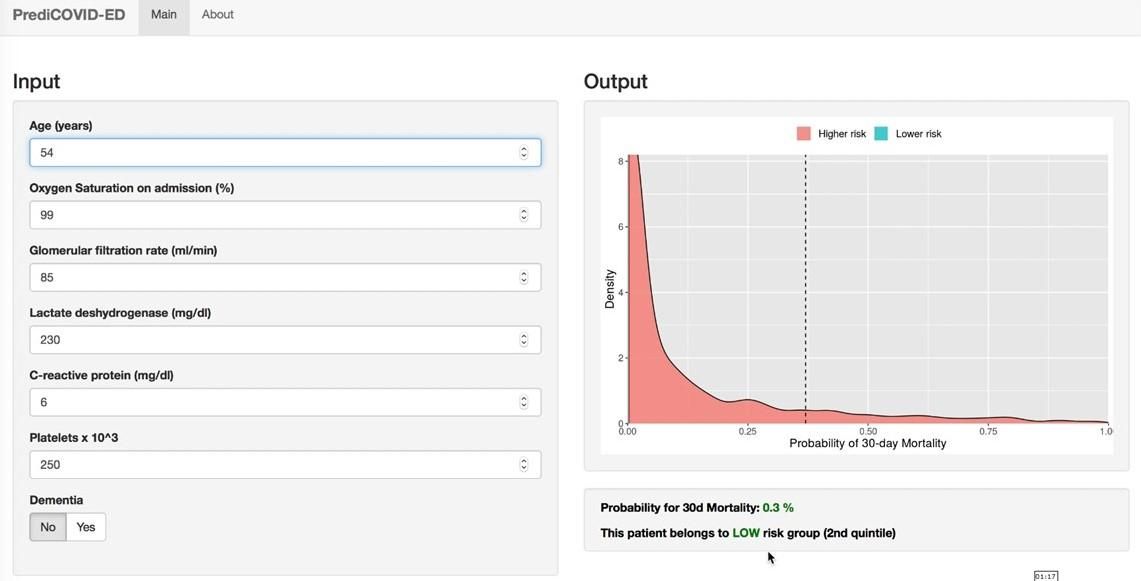1141x581 pixels.
Task: Click the C-reactive protein input box
Action: click(x=270, y=402)
